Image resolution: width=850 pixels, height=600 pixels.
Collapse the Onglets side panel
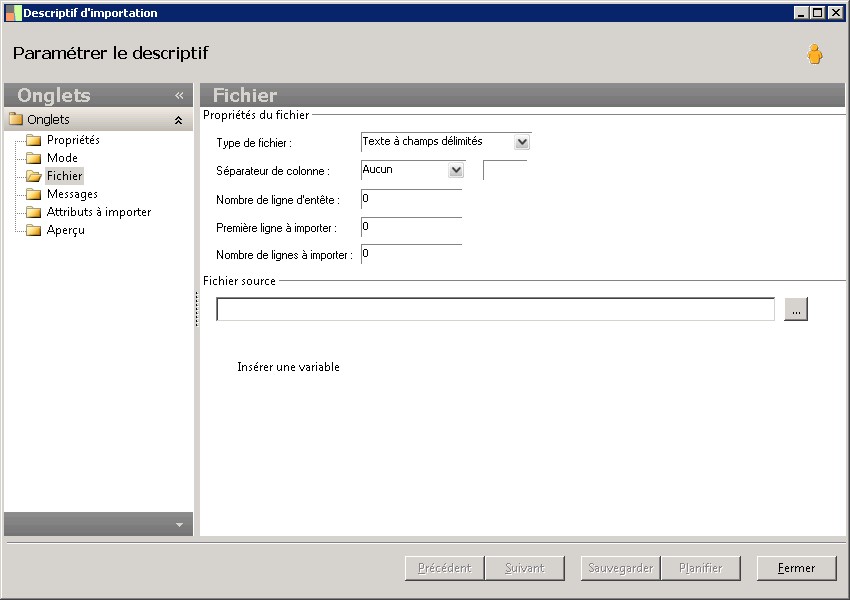(x=179, y=95)
